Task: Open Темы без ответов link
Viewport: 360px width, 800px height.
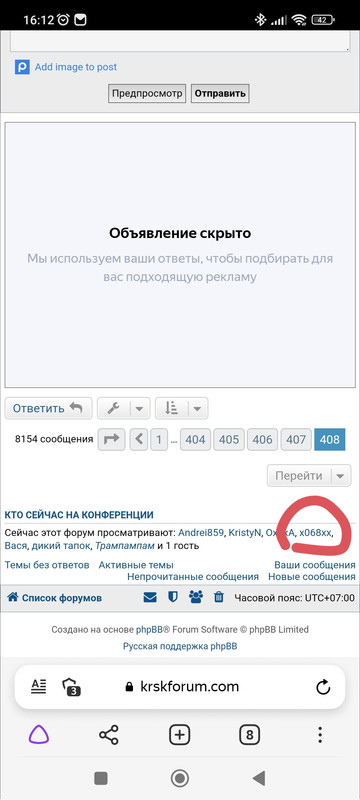Action: coord(47,565)
